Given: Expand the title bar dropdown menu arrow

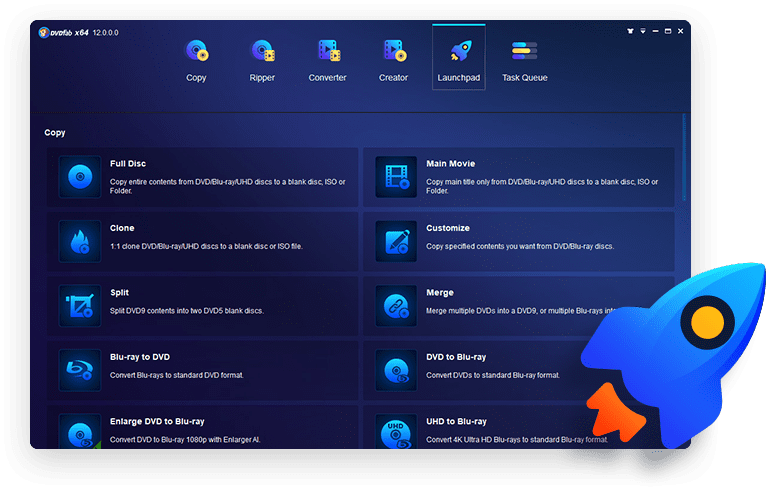Looking at the screenshot, I should click(x=643, y=31).
